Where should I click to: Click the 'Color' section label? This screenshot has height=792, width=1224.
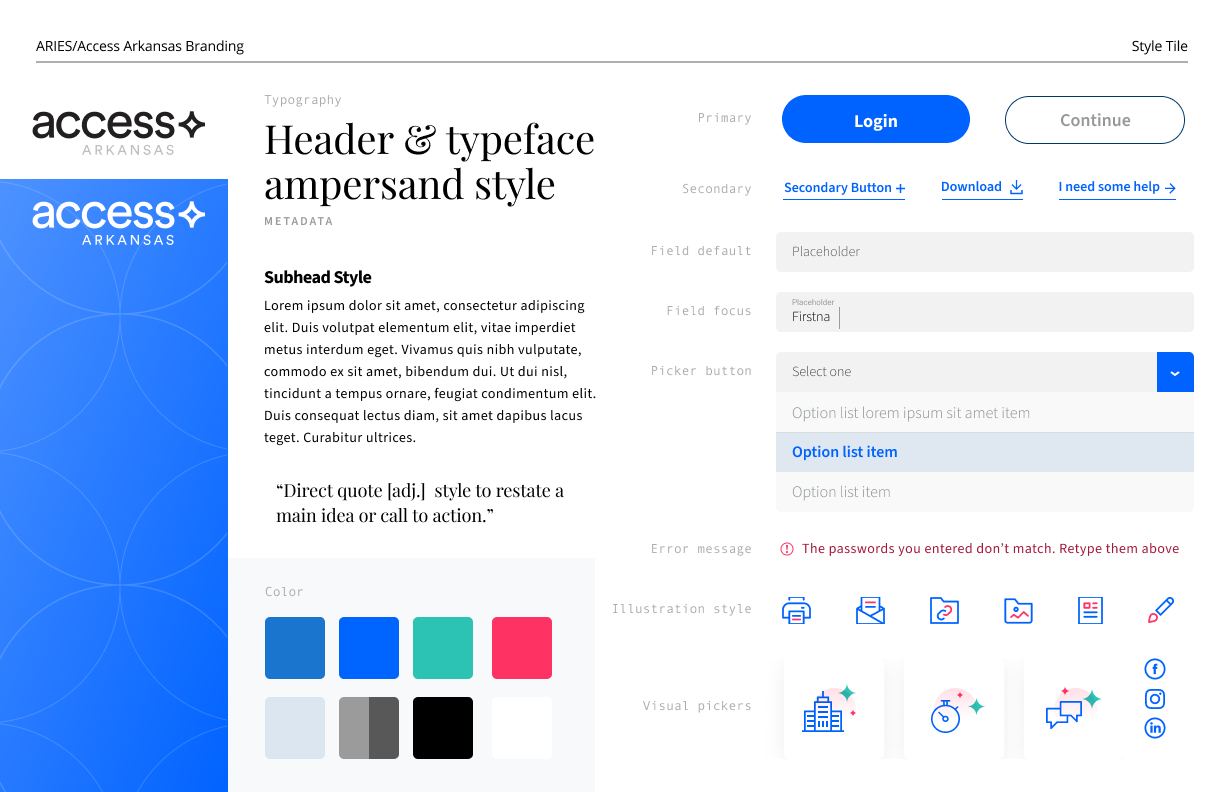[x=284, y=592]
